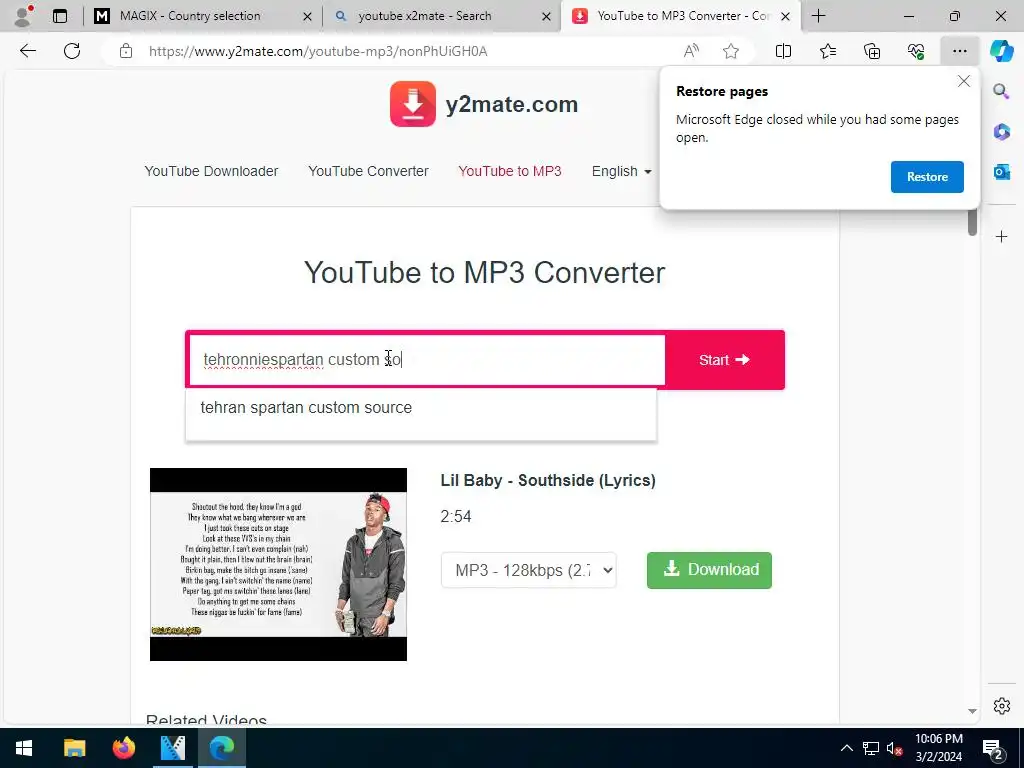Click the y2mate.com site name
The height and width of the screenshot is (768, 1024).
[x=512, y=104]
